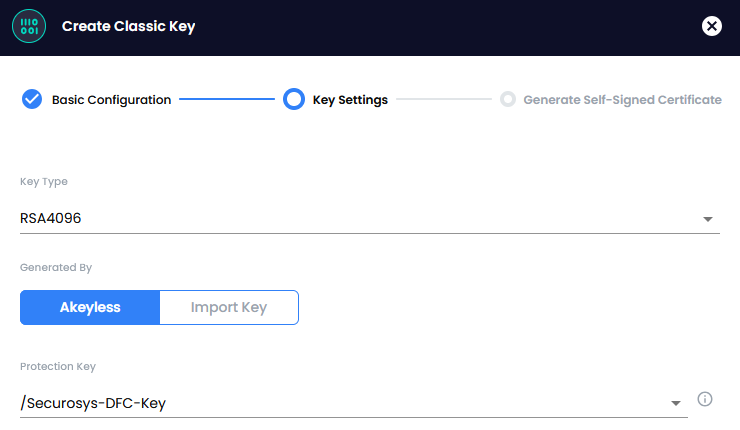Expand the Key Type dropdown arrow
740x430 pixels.
point(707,219)
